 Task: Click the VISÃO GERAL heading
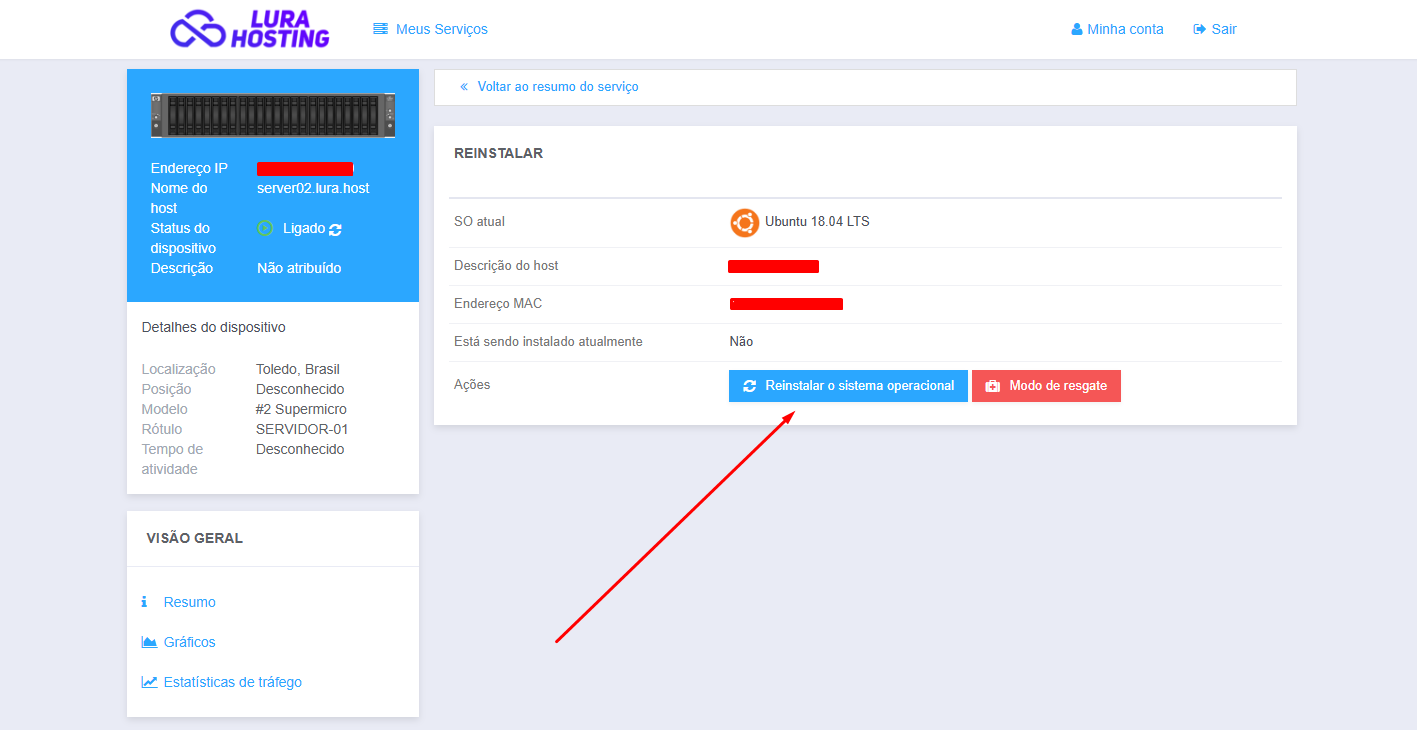click(194, 538)
